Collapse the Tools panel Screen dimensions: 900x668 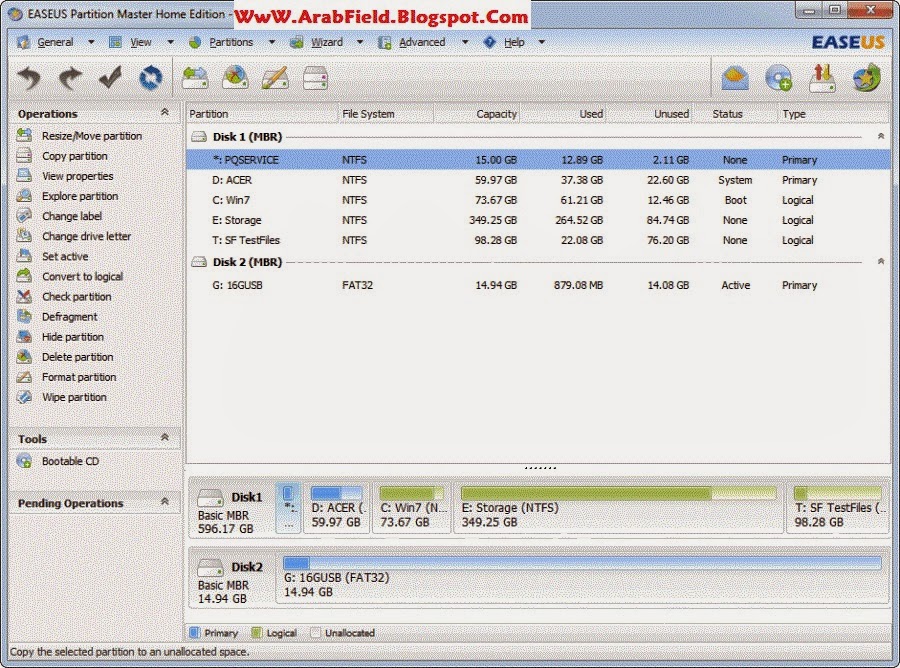tap(165, 437)
